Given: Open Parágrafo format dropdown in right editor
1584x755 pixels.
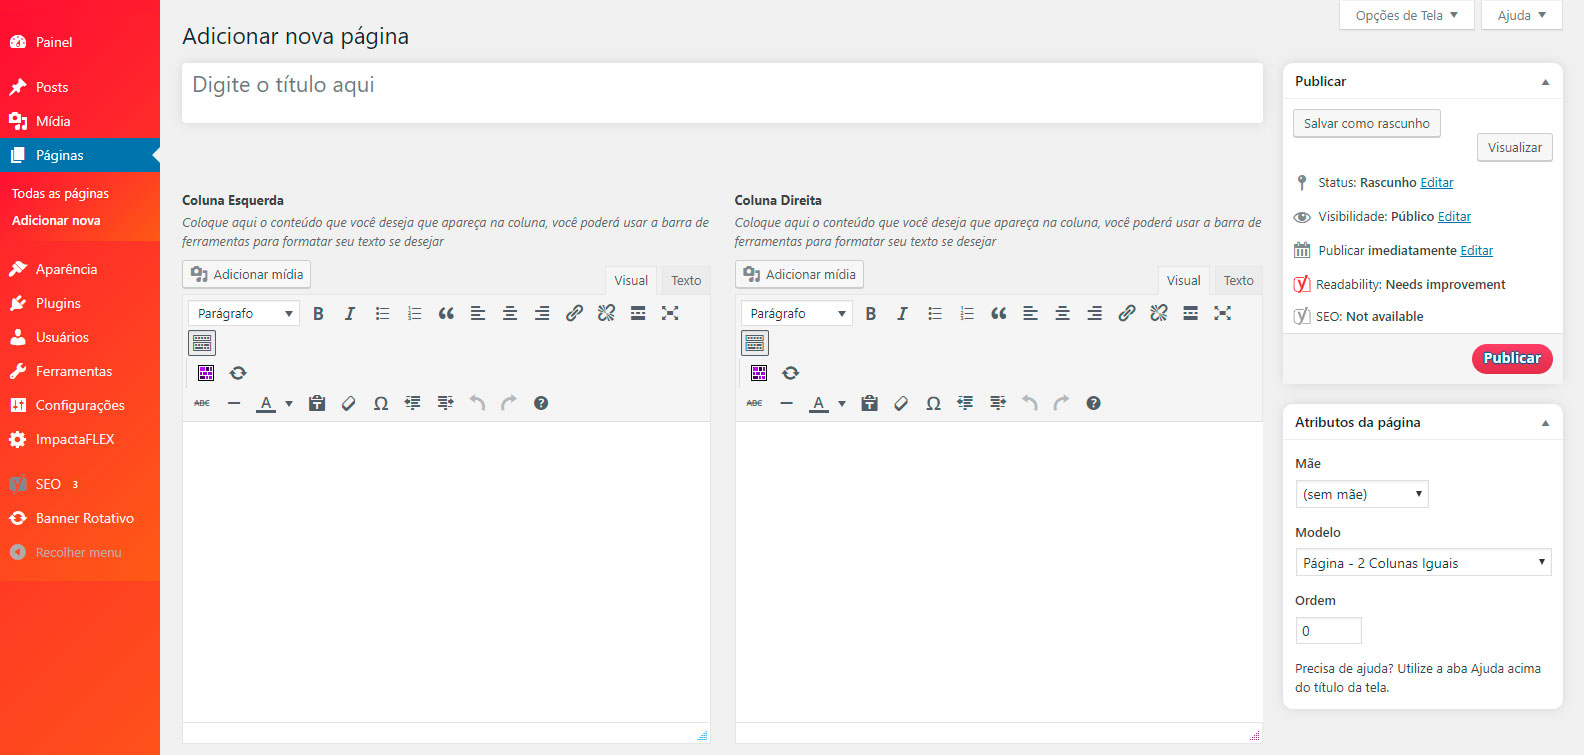Looking at the screenshot, I should 797,313.
